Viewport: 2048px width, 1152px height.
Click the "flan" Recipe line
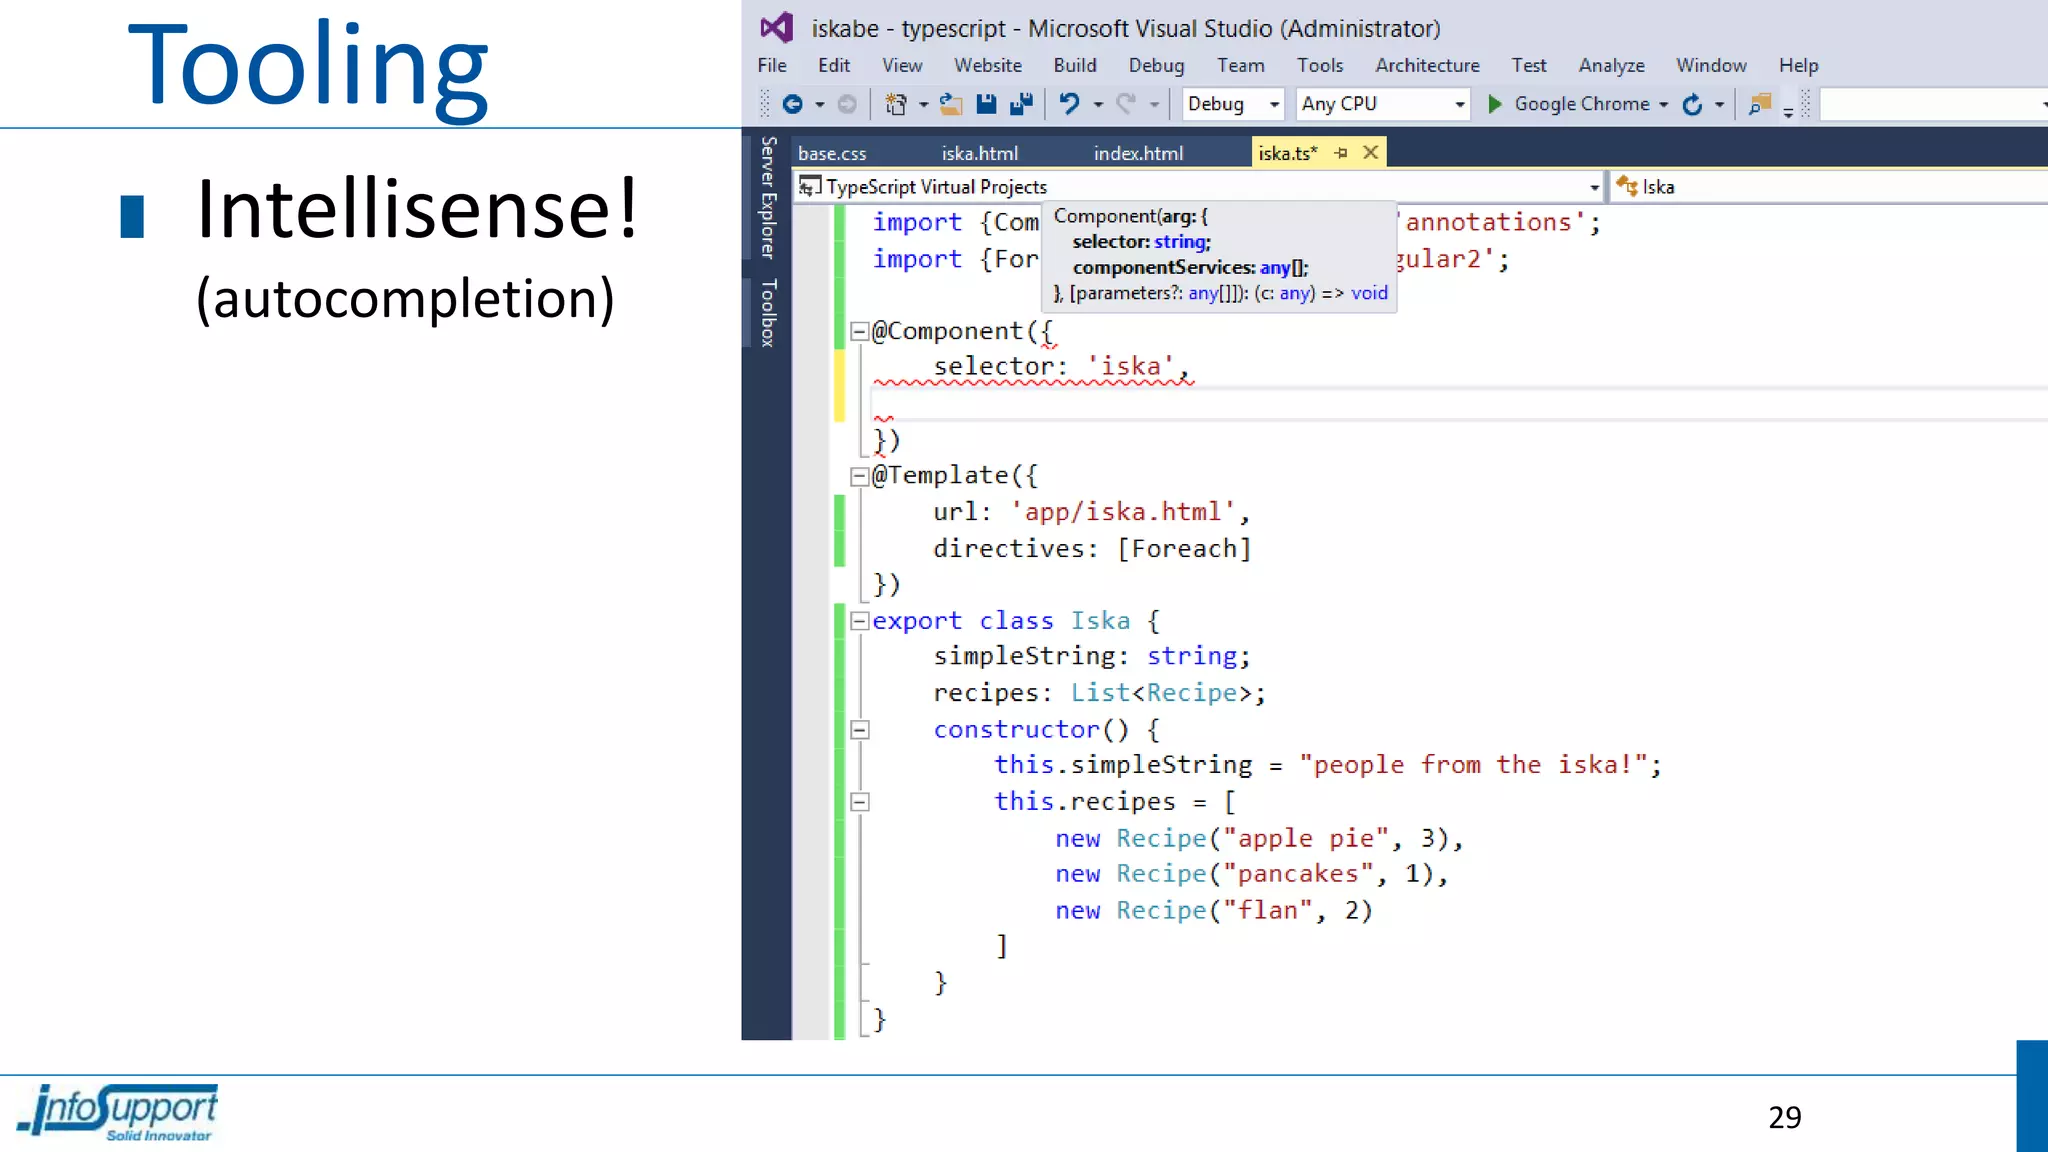[1214, 911]
